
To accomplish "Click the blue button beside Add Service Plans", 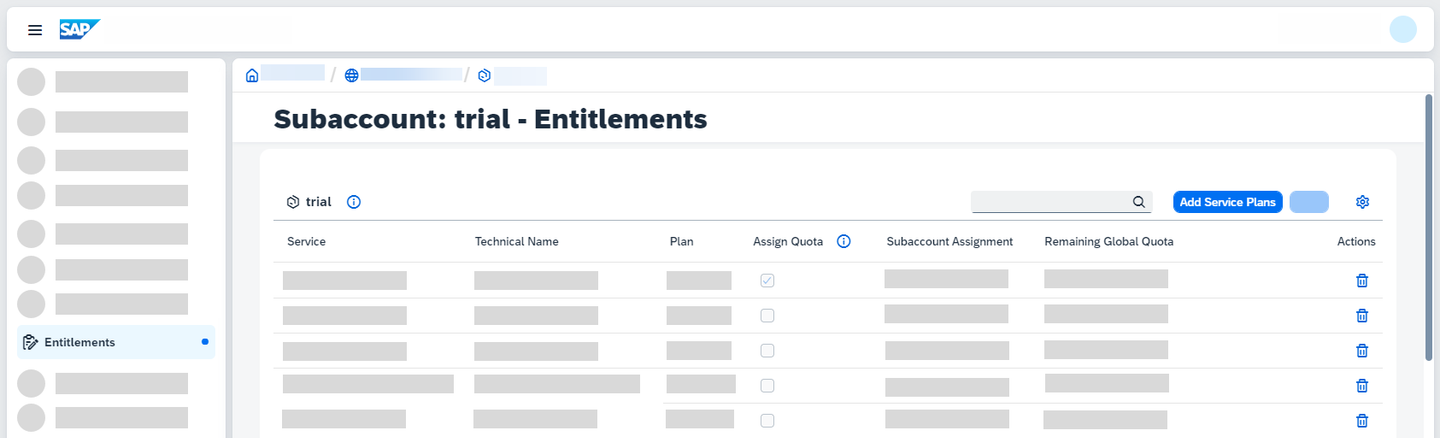I will [1309, 202].
